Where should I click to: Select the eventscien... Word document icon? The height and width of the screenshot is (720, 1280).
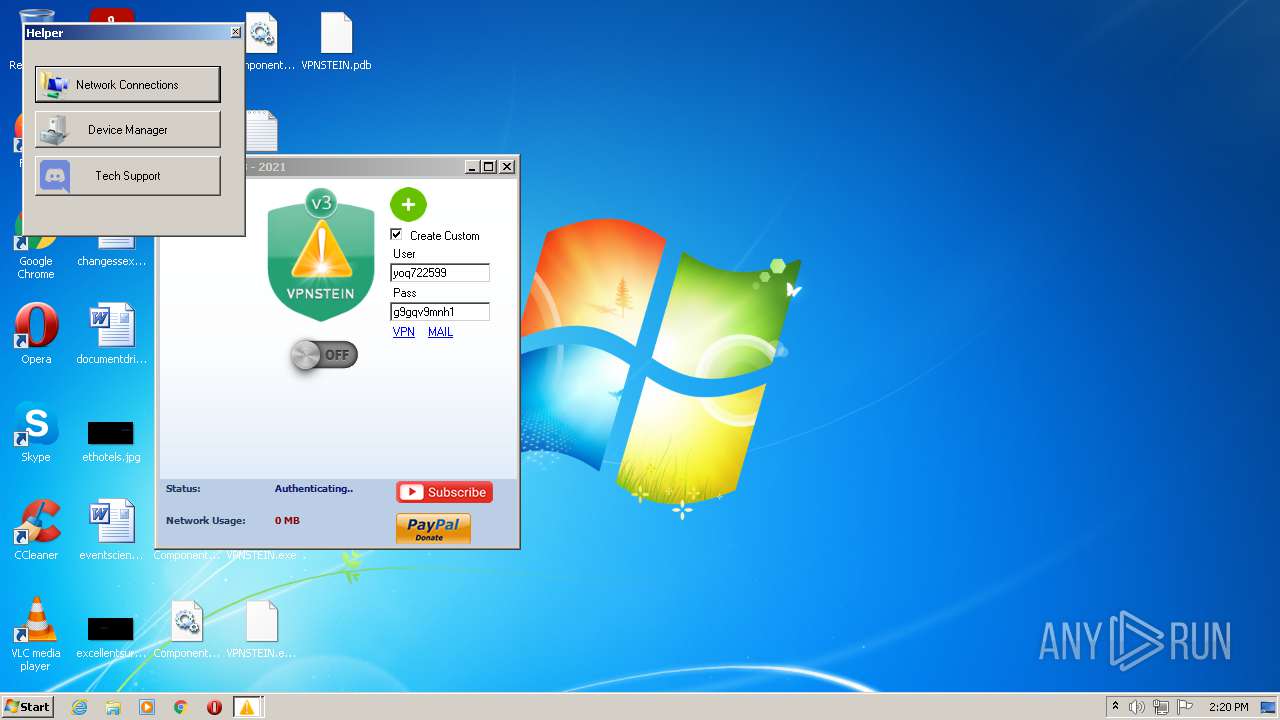coord(112,530)
